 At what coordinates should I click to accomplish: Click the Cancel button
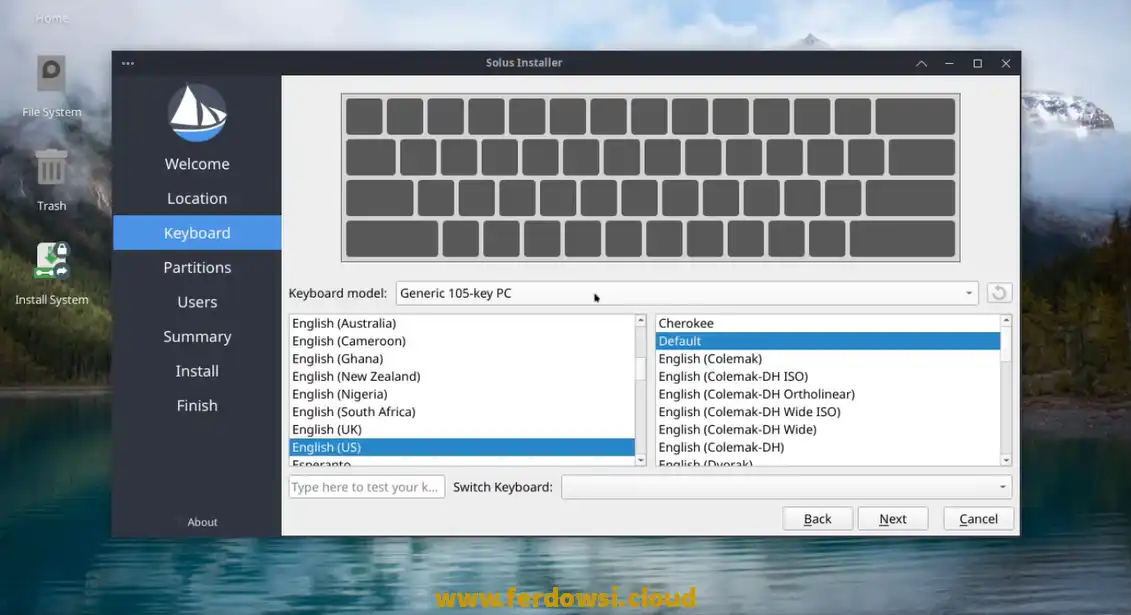pyautogui.click(x=978, y=518)
